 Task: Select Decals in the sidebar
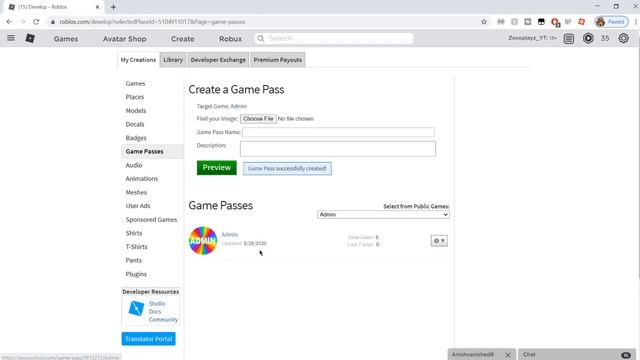[135, 124]
